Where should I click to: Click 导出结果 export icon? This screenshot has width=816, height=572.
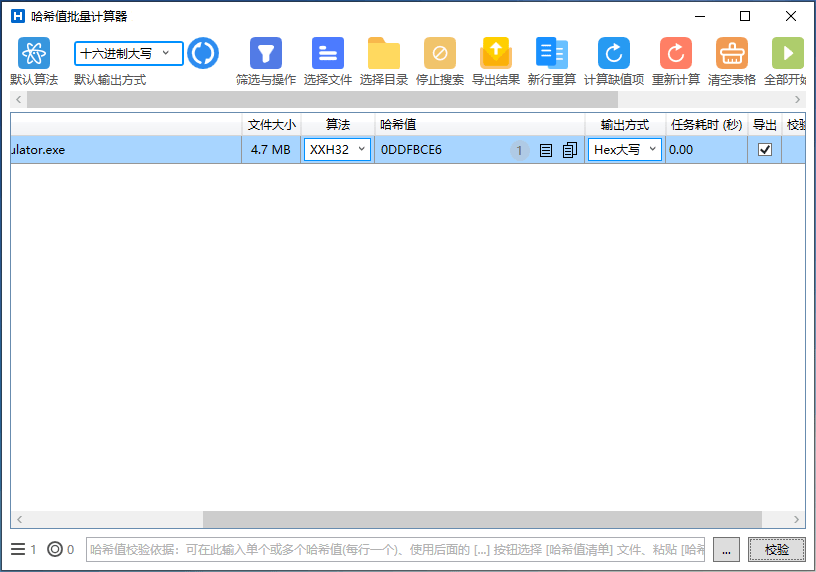(x=496, y=54)
